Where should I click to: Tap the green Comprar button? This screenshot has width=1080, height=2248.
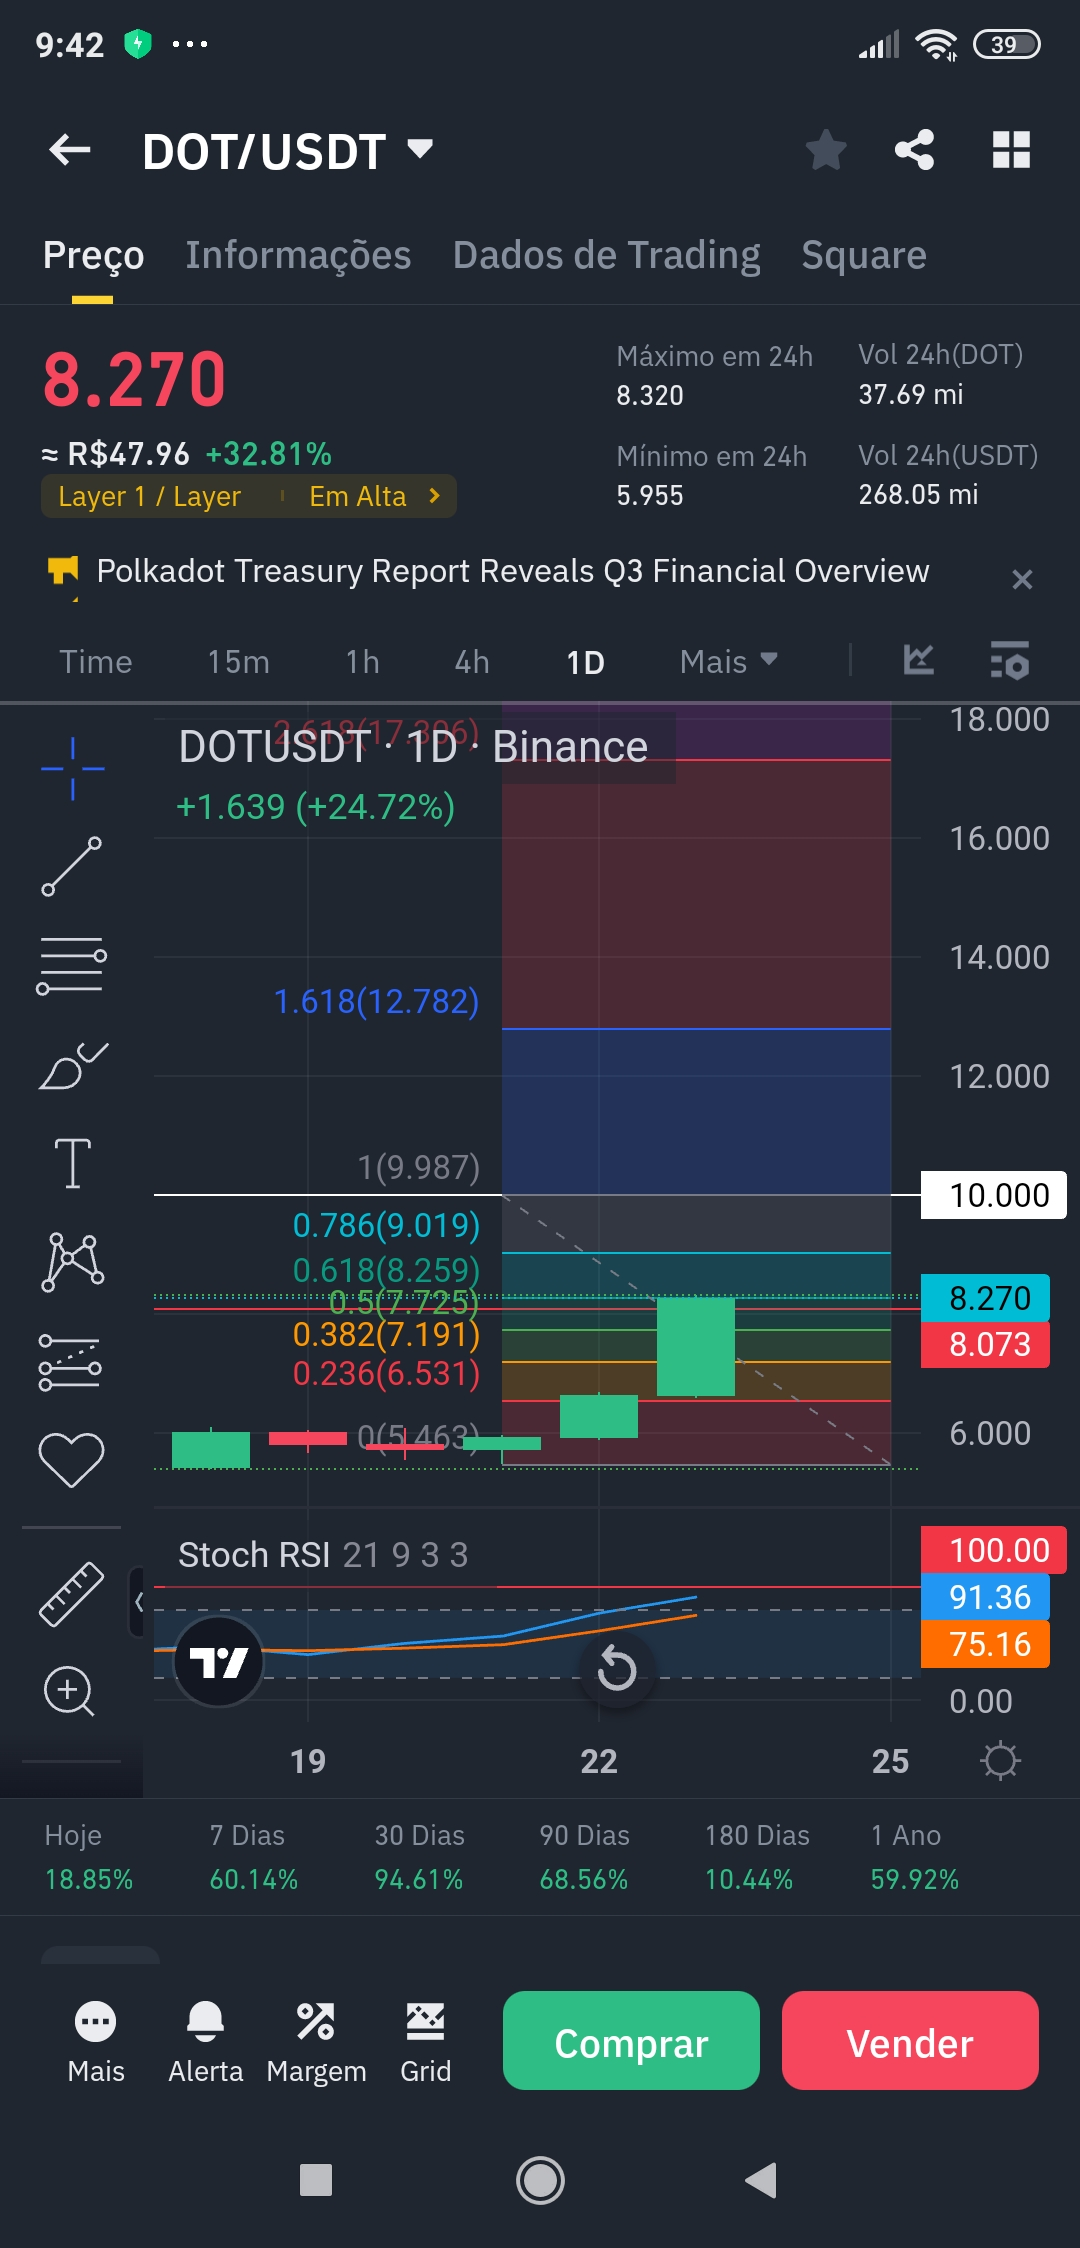point(631,2040)
